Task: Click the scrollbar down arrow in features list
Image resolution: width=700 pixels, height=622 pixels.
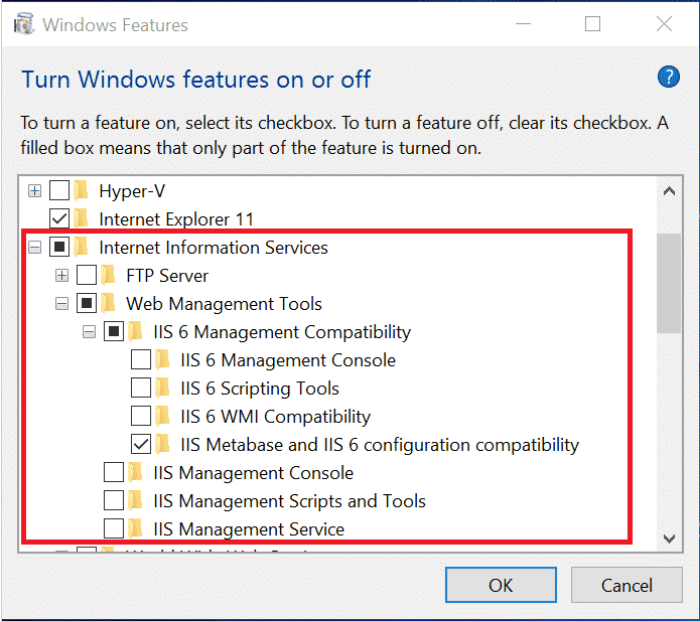Action: (669, 538)
